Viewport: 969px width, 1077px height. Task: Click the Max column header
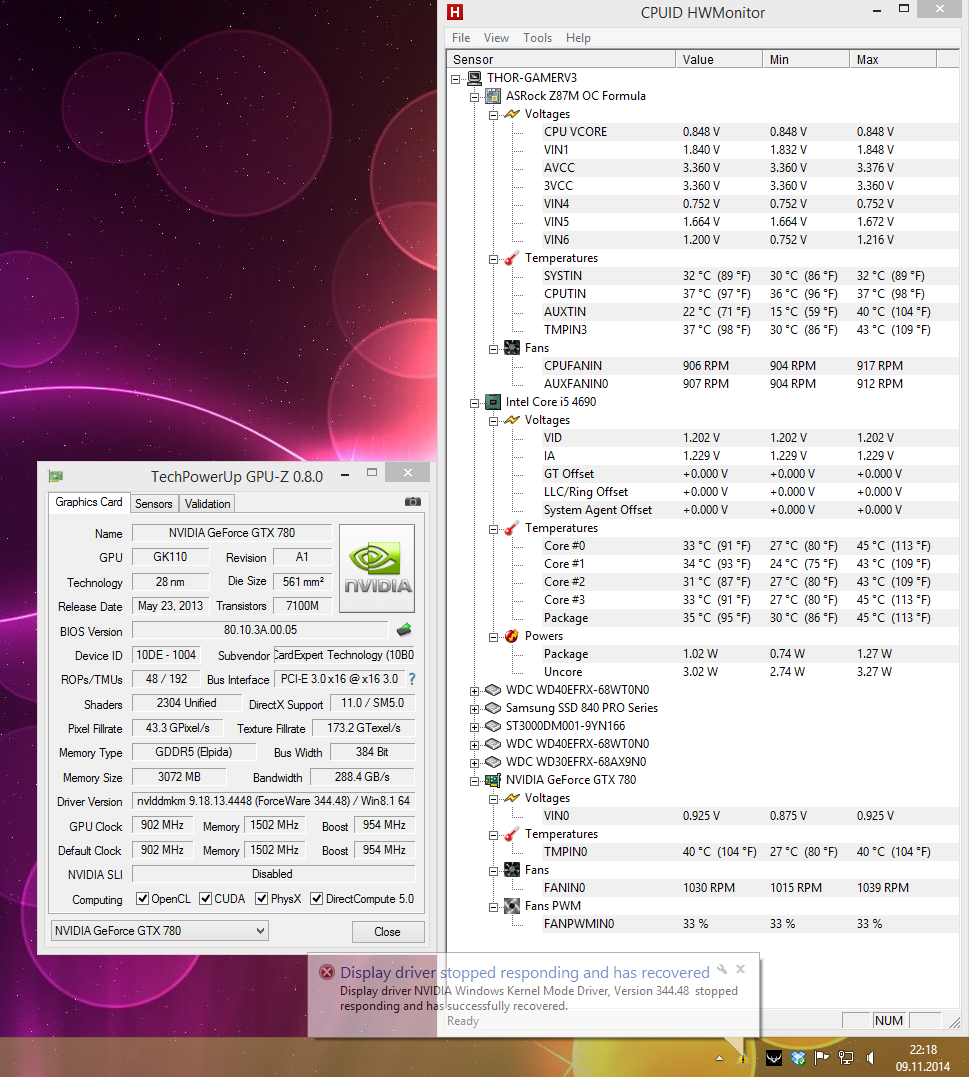893,59
